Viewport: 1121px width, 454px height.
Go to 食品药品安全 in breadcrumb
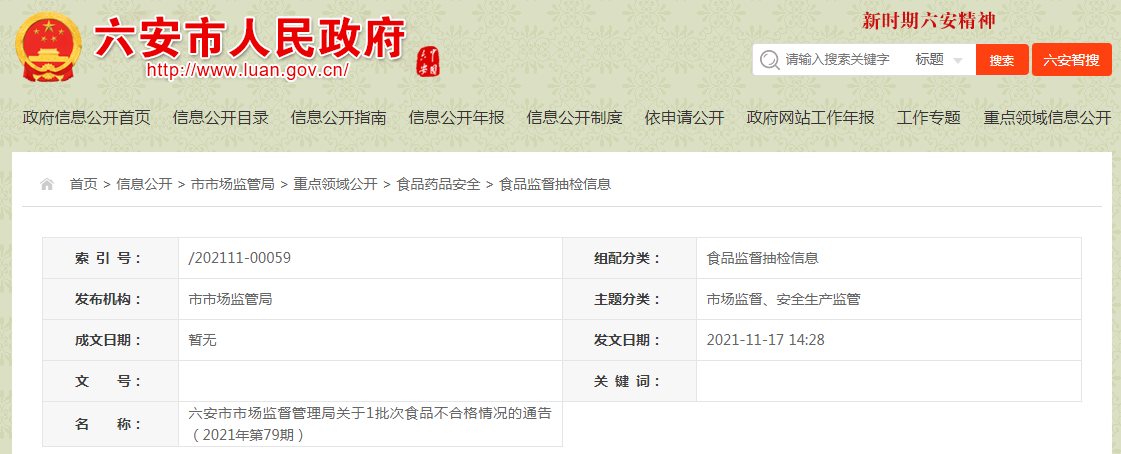438,184
